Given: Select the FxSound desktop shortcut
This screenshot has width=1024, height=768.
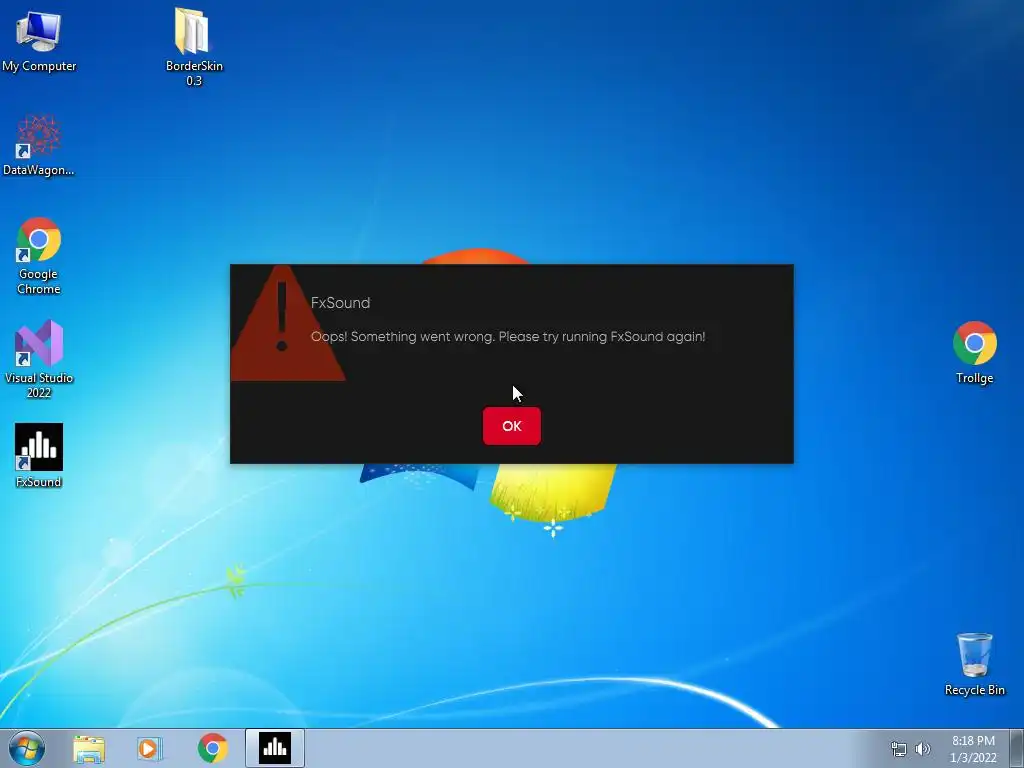Looking at the screenshot, I should [39, 455].
